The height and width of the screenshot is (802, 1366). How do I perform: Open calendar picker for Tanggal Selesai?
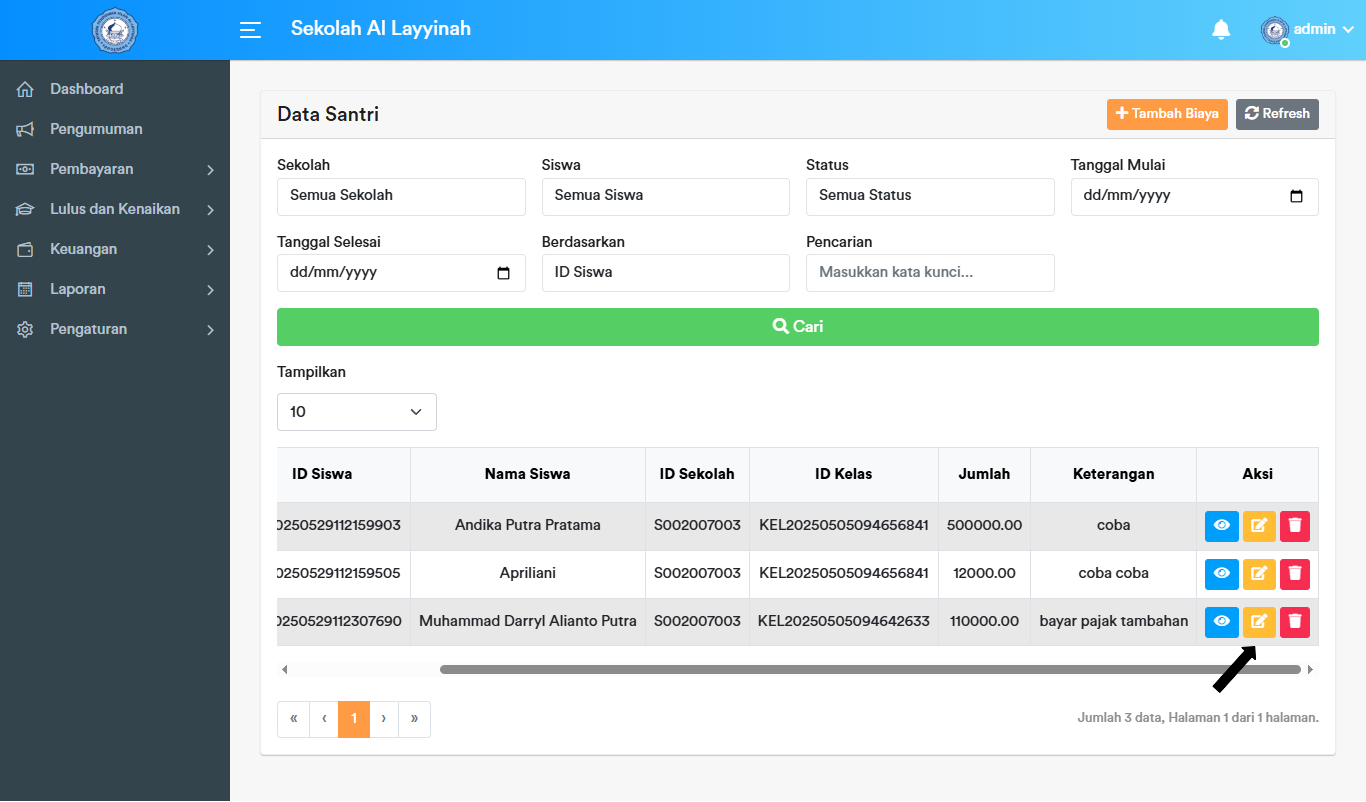[x=503, y=273]
